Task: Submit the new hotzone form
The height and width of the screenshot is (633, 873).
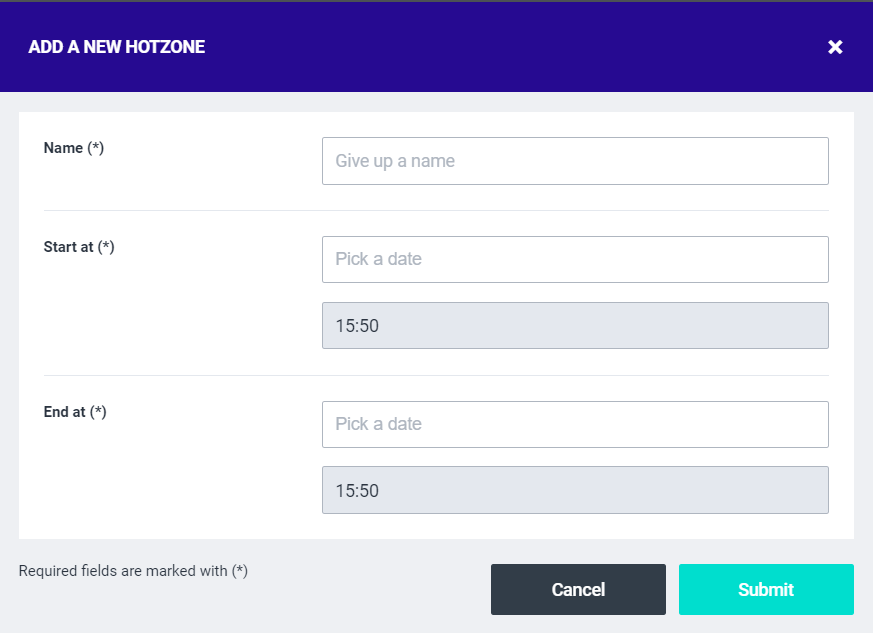Action: click(766, 589)
